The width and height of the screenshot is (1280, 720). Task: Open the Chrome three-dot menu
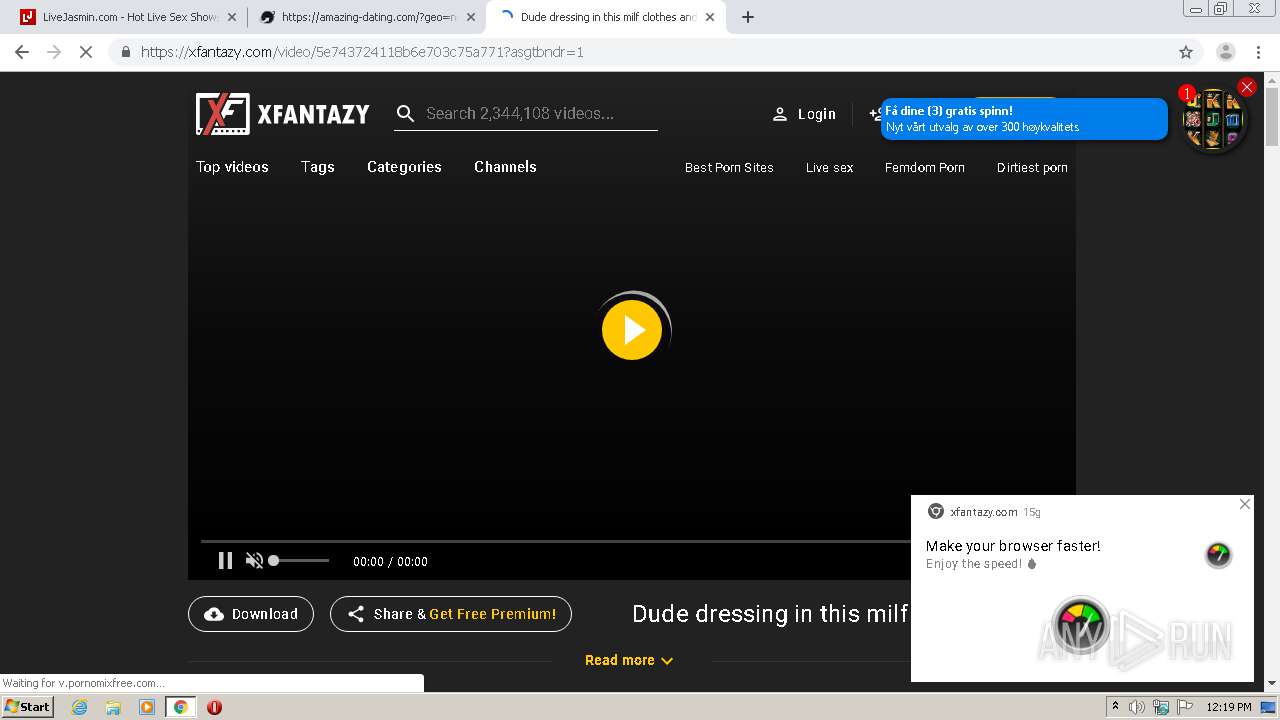1258,52
